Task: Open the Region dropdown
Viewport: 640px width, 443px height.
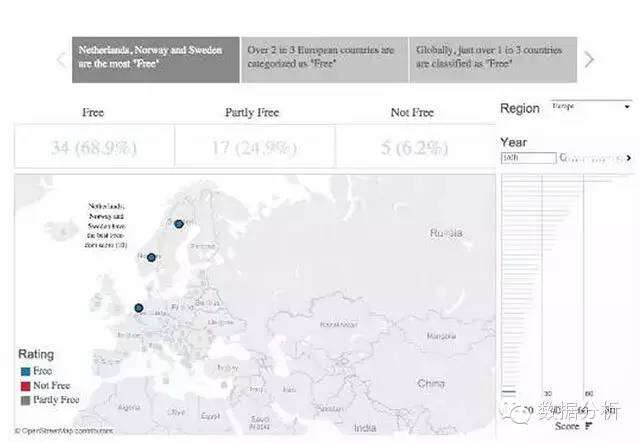Action: [x=591, y=107]
